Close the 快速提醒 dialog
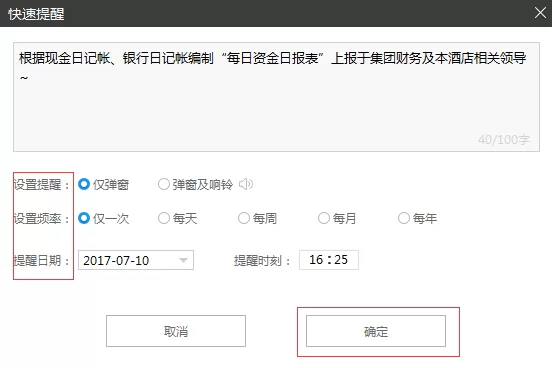 coord(540,13)
